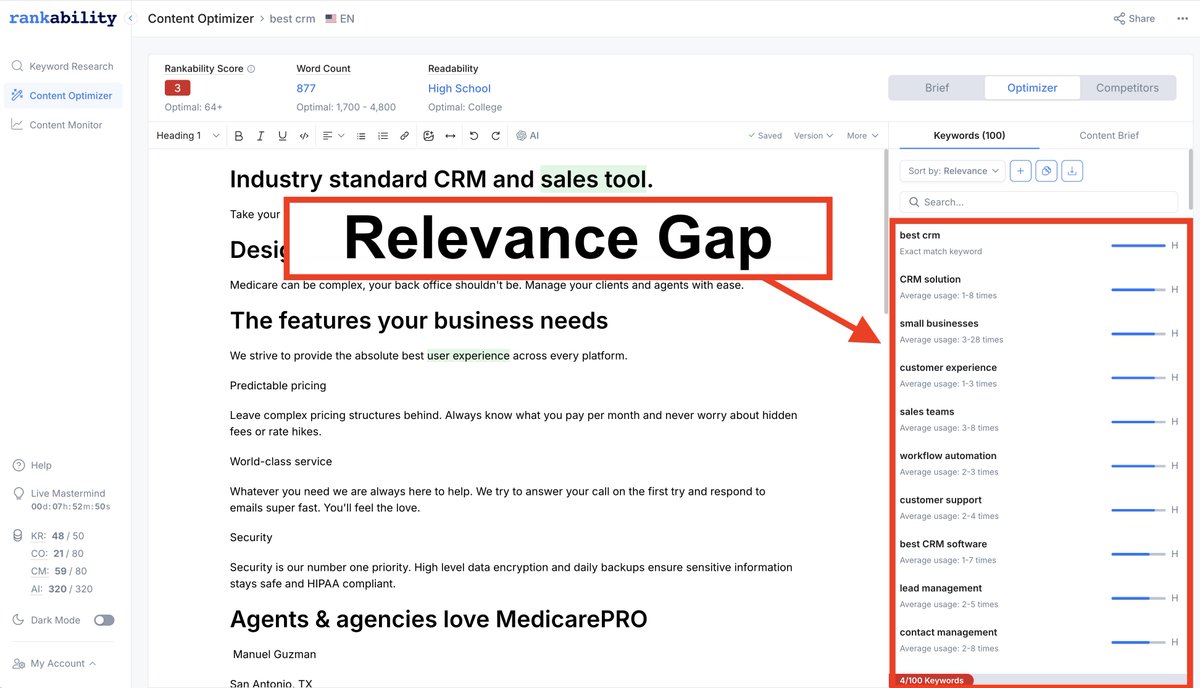Insert a bulleted list
Screen dimensions: 1200x688
pos(361,136)
